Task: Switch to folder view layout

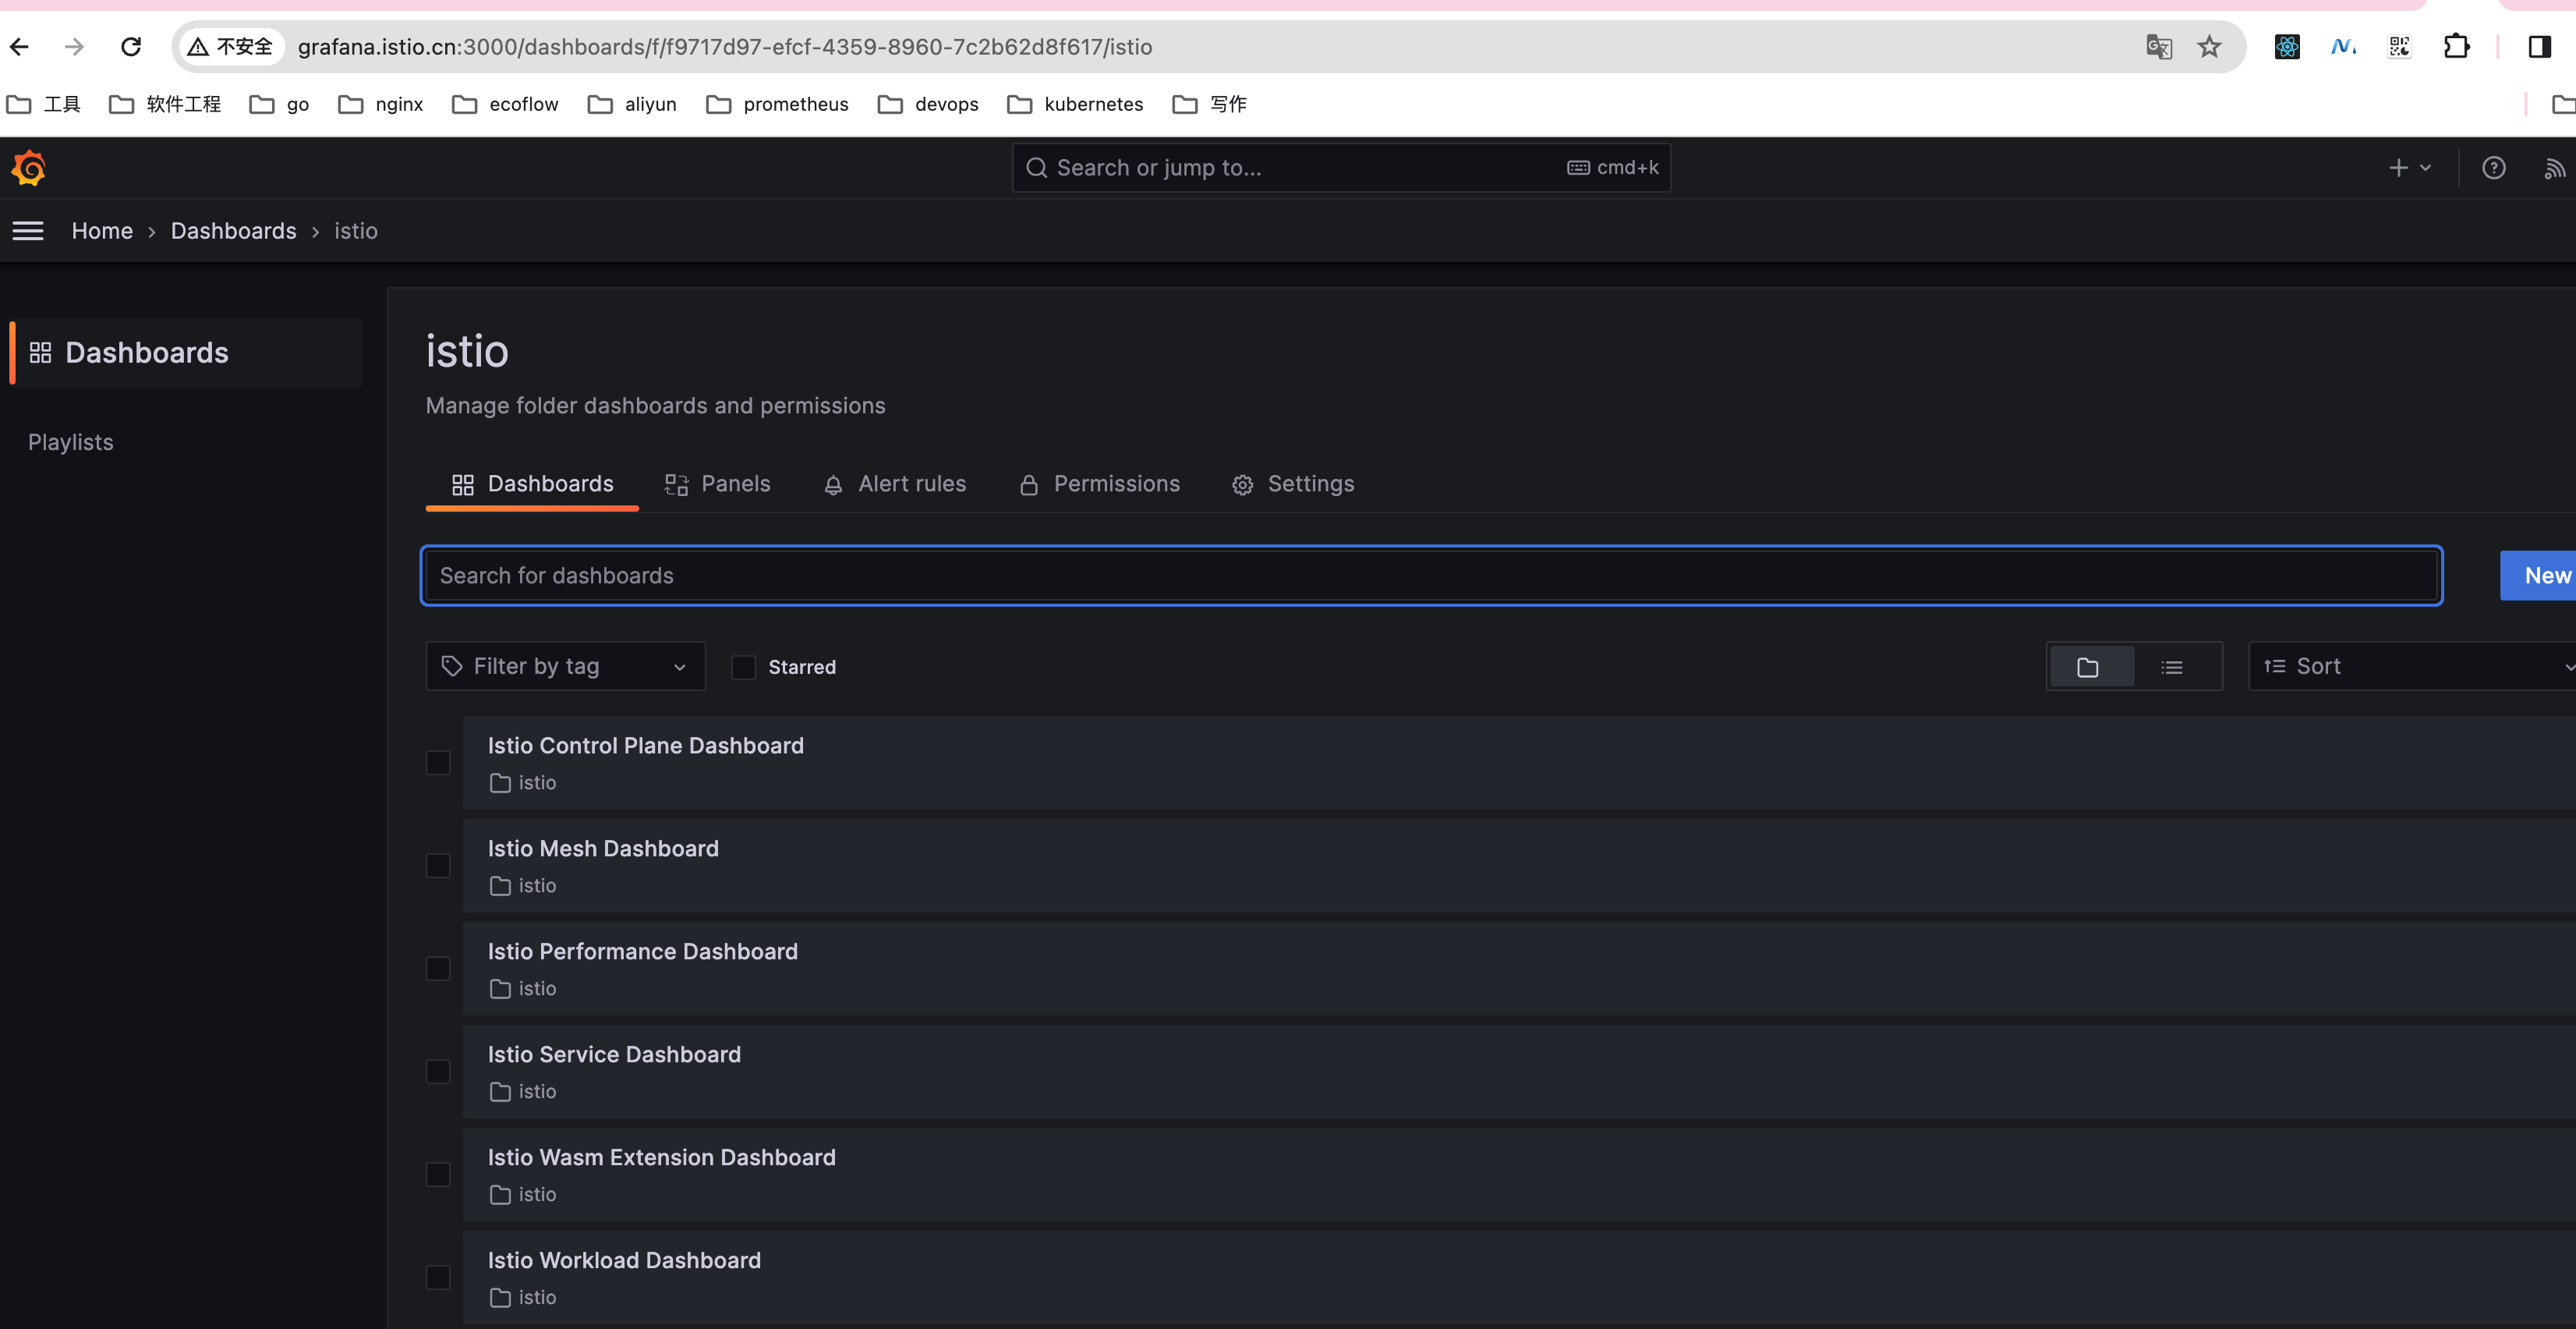Action: [2088, 667]
